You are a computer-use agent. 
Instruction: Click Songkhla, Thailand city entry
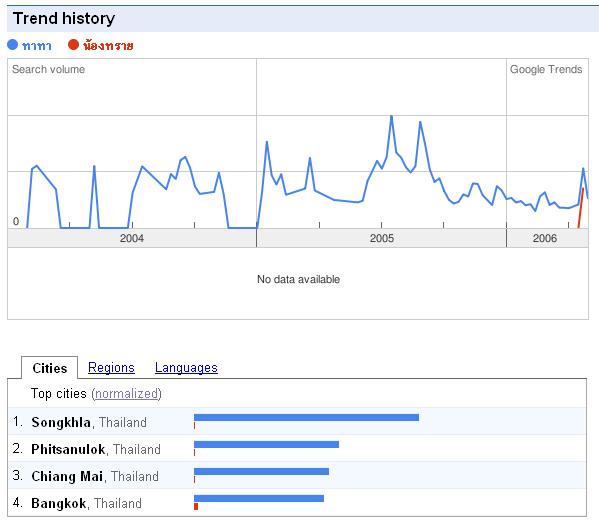[89, 422]
